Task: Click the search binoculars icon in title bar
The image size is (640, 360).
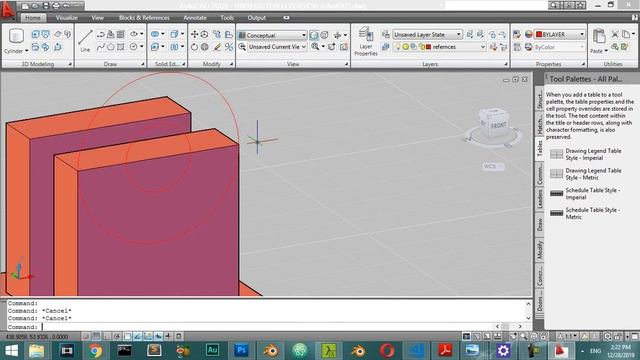Action: pos(554,5)
